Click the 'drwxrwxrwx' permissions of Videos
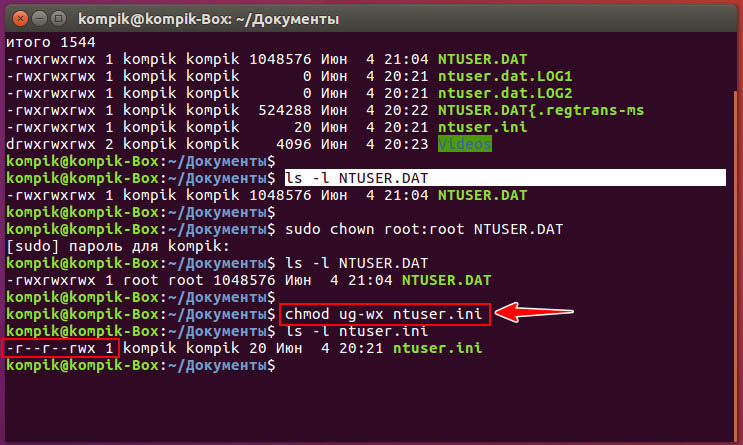 pos(51,144)
